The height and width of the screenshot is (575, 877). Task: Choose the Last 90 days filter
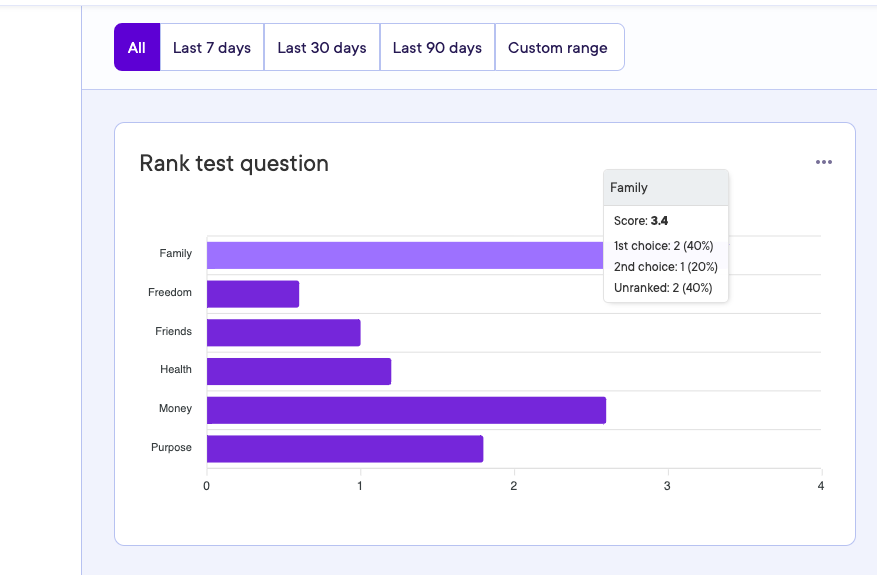click(437, 48)
